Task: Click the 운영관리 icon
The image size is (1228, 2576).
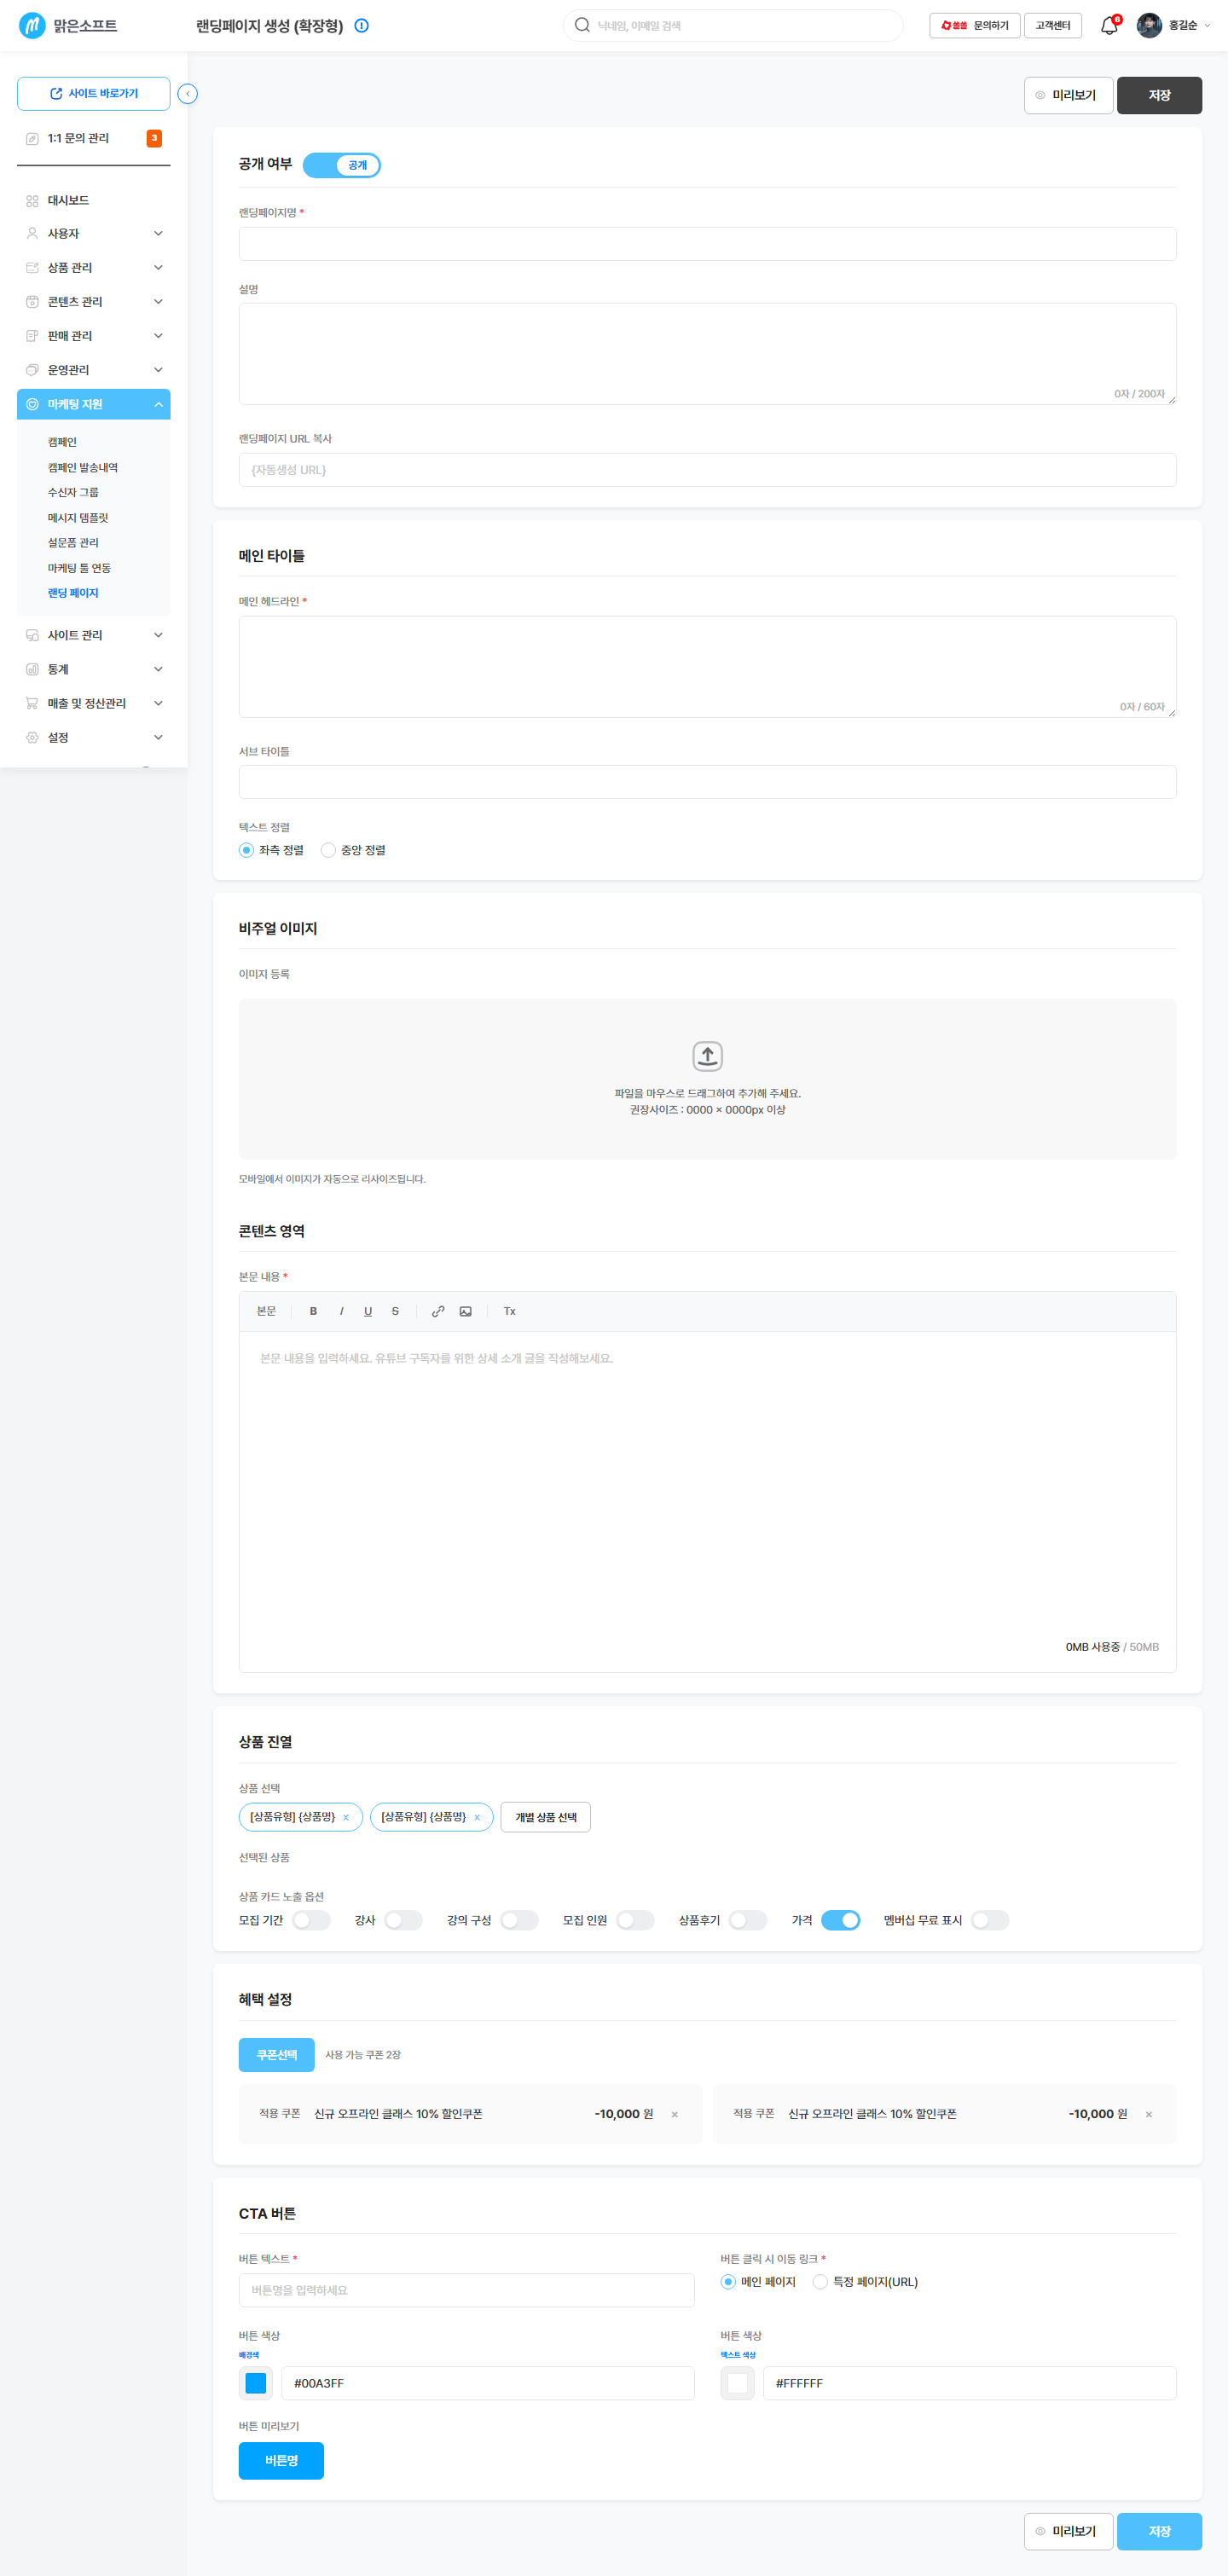Action: pos(32,370)
